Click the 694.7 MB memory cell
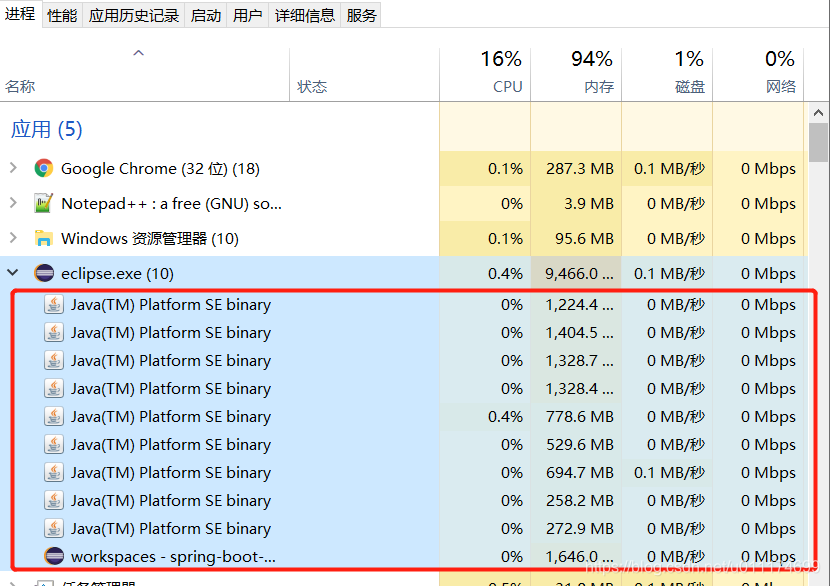 coord(576,473)
